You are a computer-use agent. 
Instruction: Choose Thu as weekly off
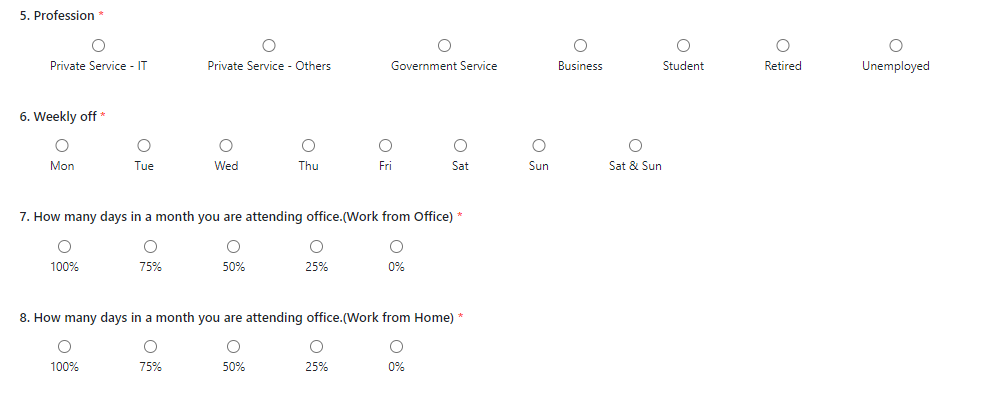tap(309, 146)
